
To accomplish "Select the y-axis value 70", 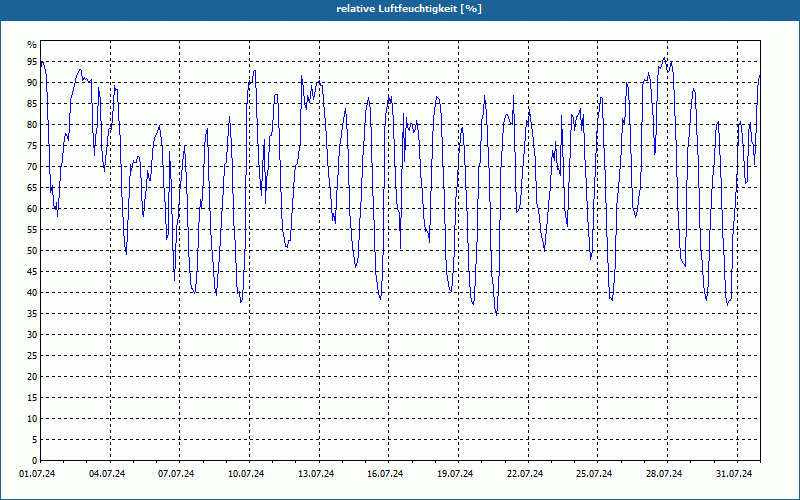I will [x=32, y=167].
